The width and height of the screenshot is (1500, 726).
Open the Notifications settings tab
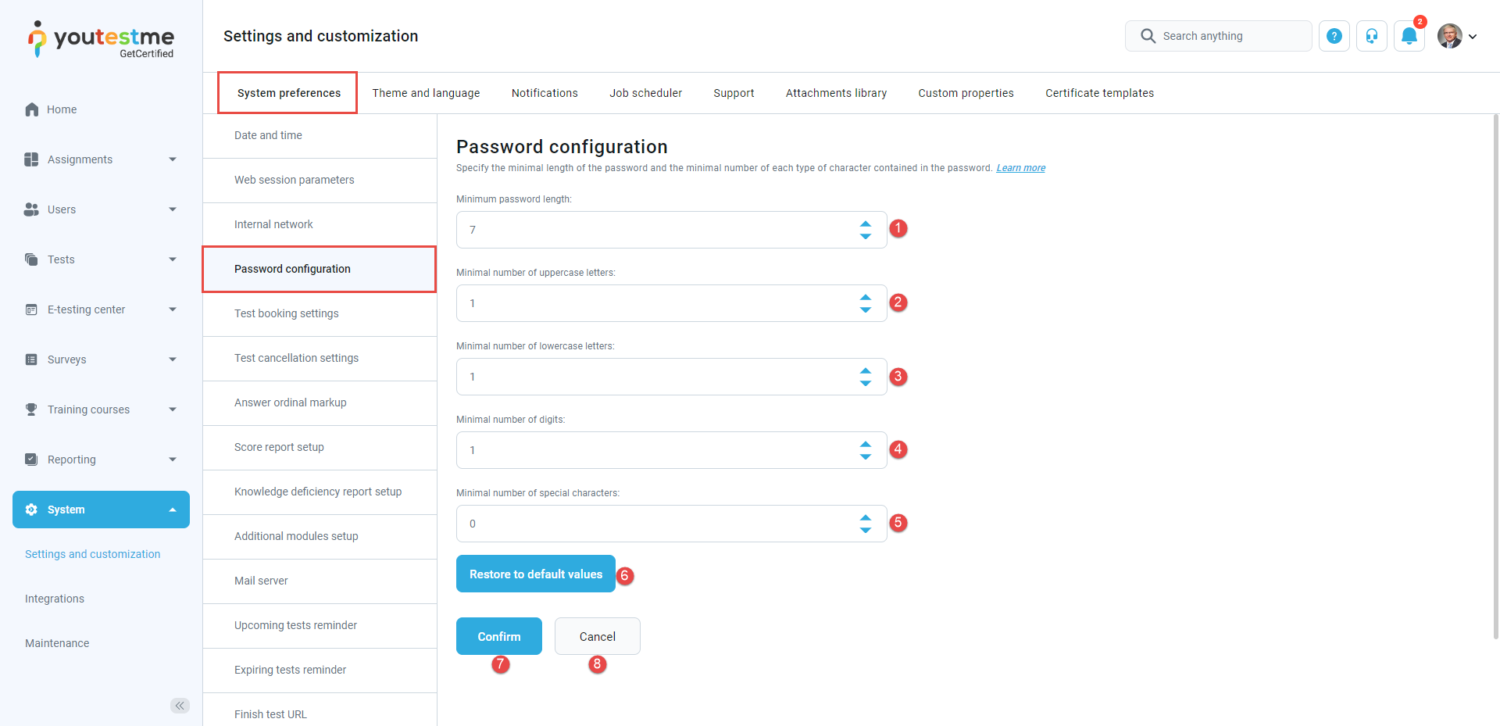[544, 92]
